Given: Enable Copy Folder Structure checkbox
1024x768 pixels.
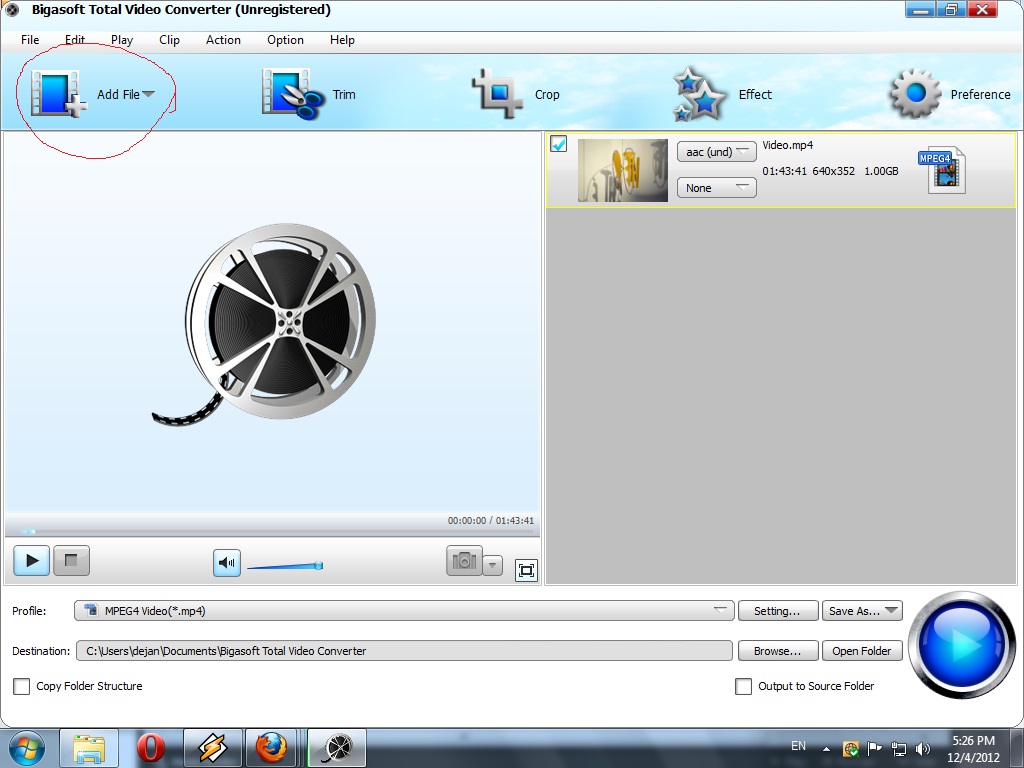Looking at the screenshot, I should (x=22, y=686).
